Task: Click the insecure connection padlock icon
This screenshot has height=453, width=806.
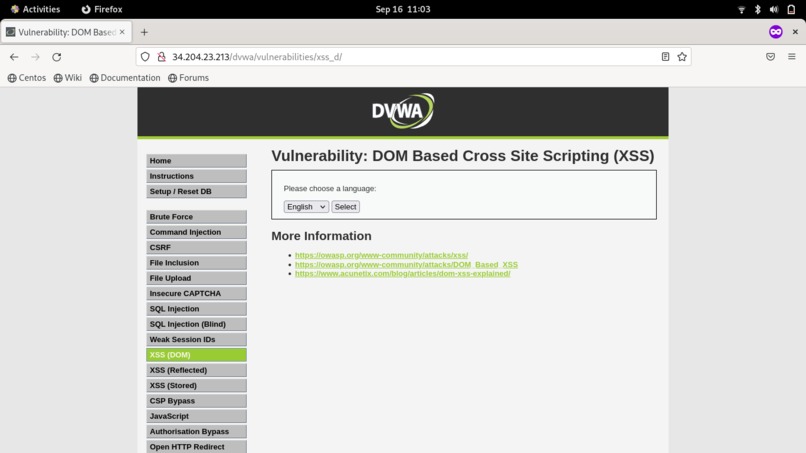Action: pyautogui.click(x=161, y=57)
